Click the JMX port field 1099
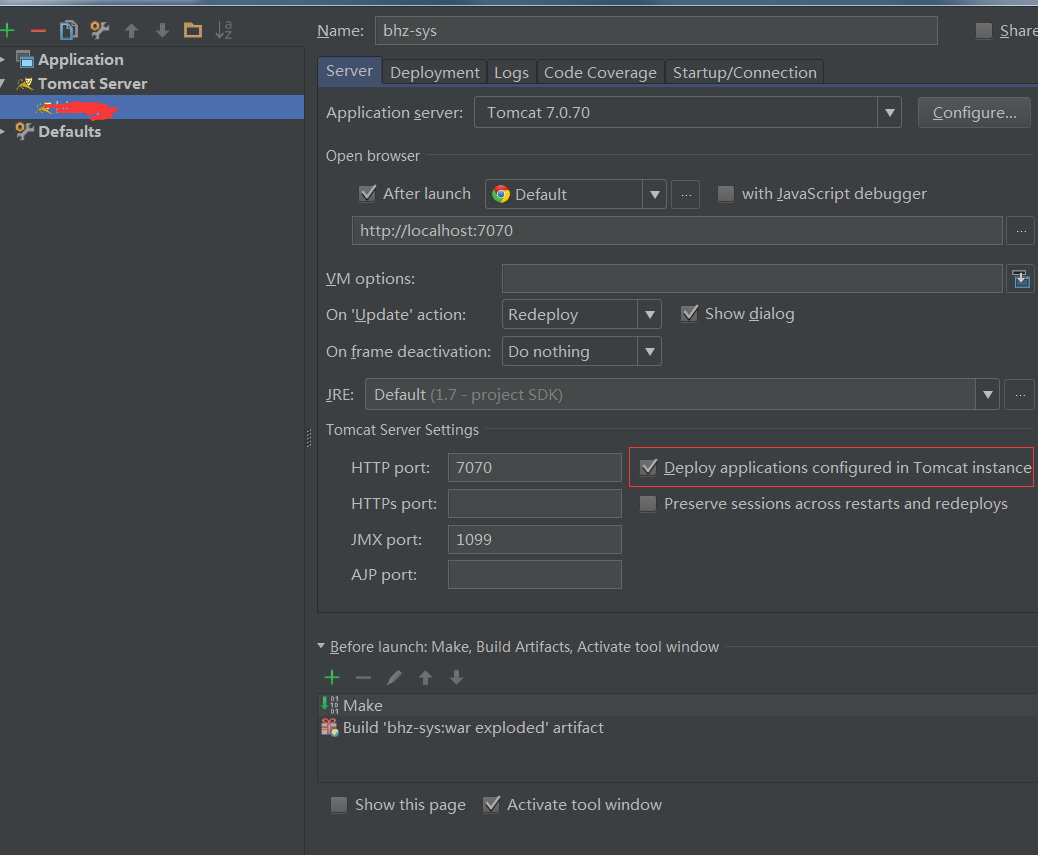1038x855 pixels. pyautogui.click(x=535, y=539)
